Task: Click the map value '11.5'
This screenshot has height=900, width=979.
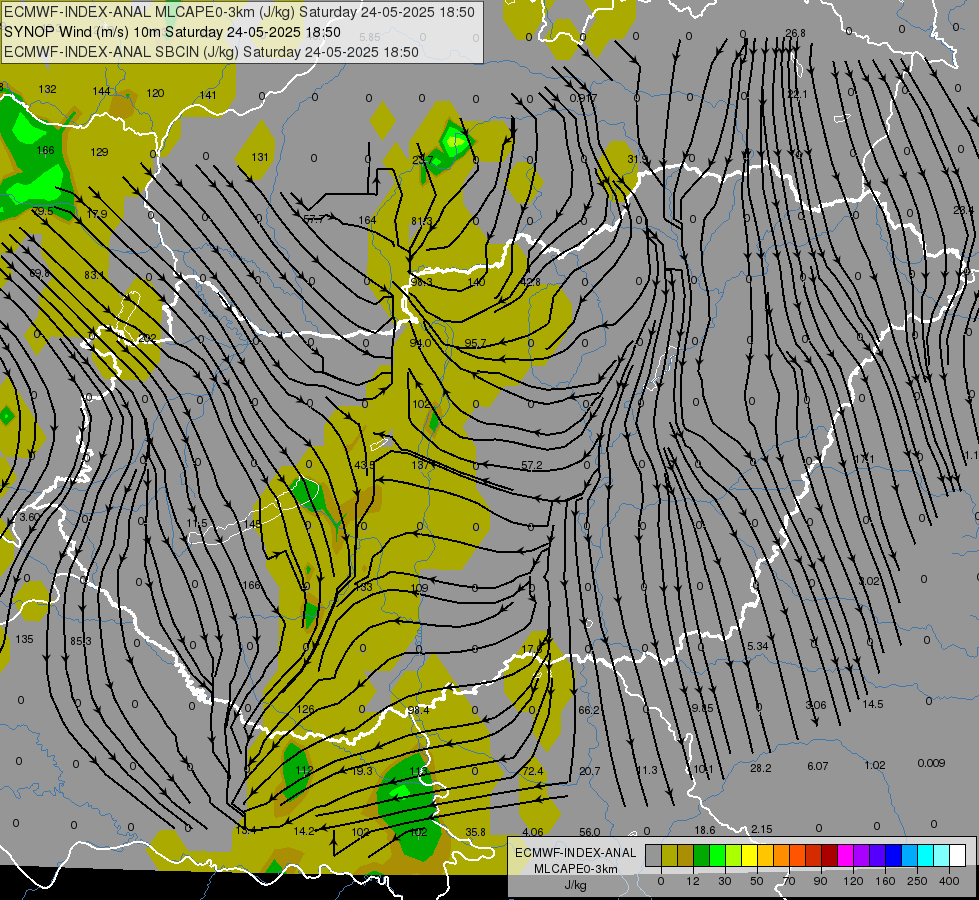Action: click(x=197, y=523)
